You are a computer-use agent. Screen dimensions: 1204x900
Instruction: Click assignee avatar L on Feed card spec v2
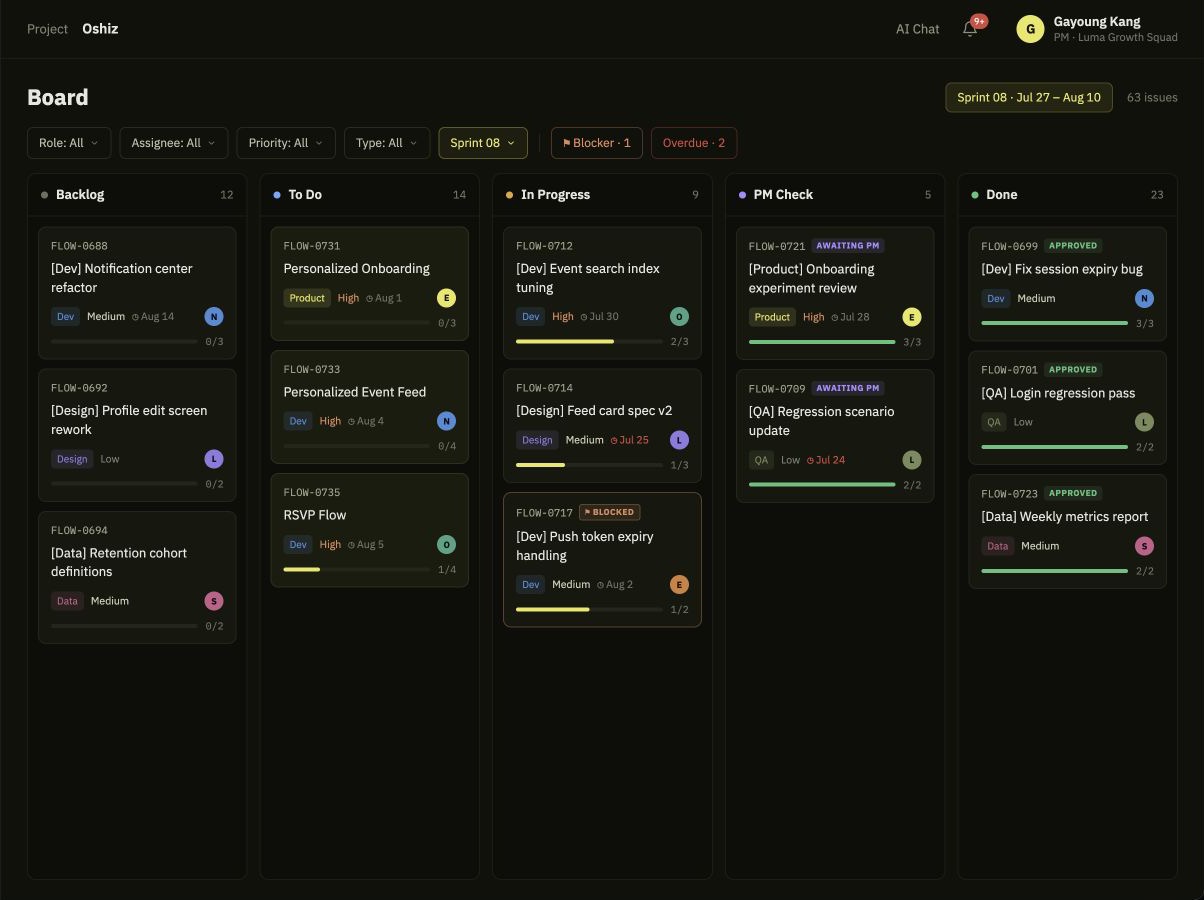point(679,440)
